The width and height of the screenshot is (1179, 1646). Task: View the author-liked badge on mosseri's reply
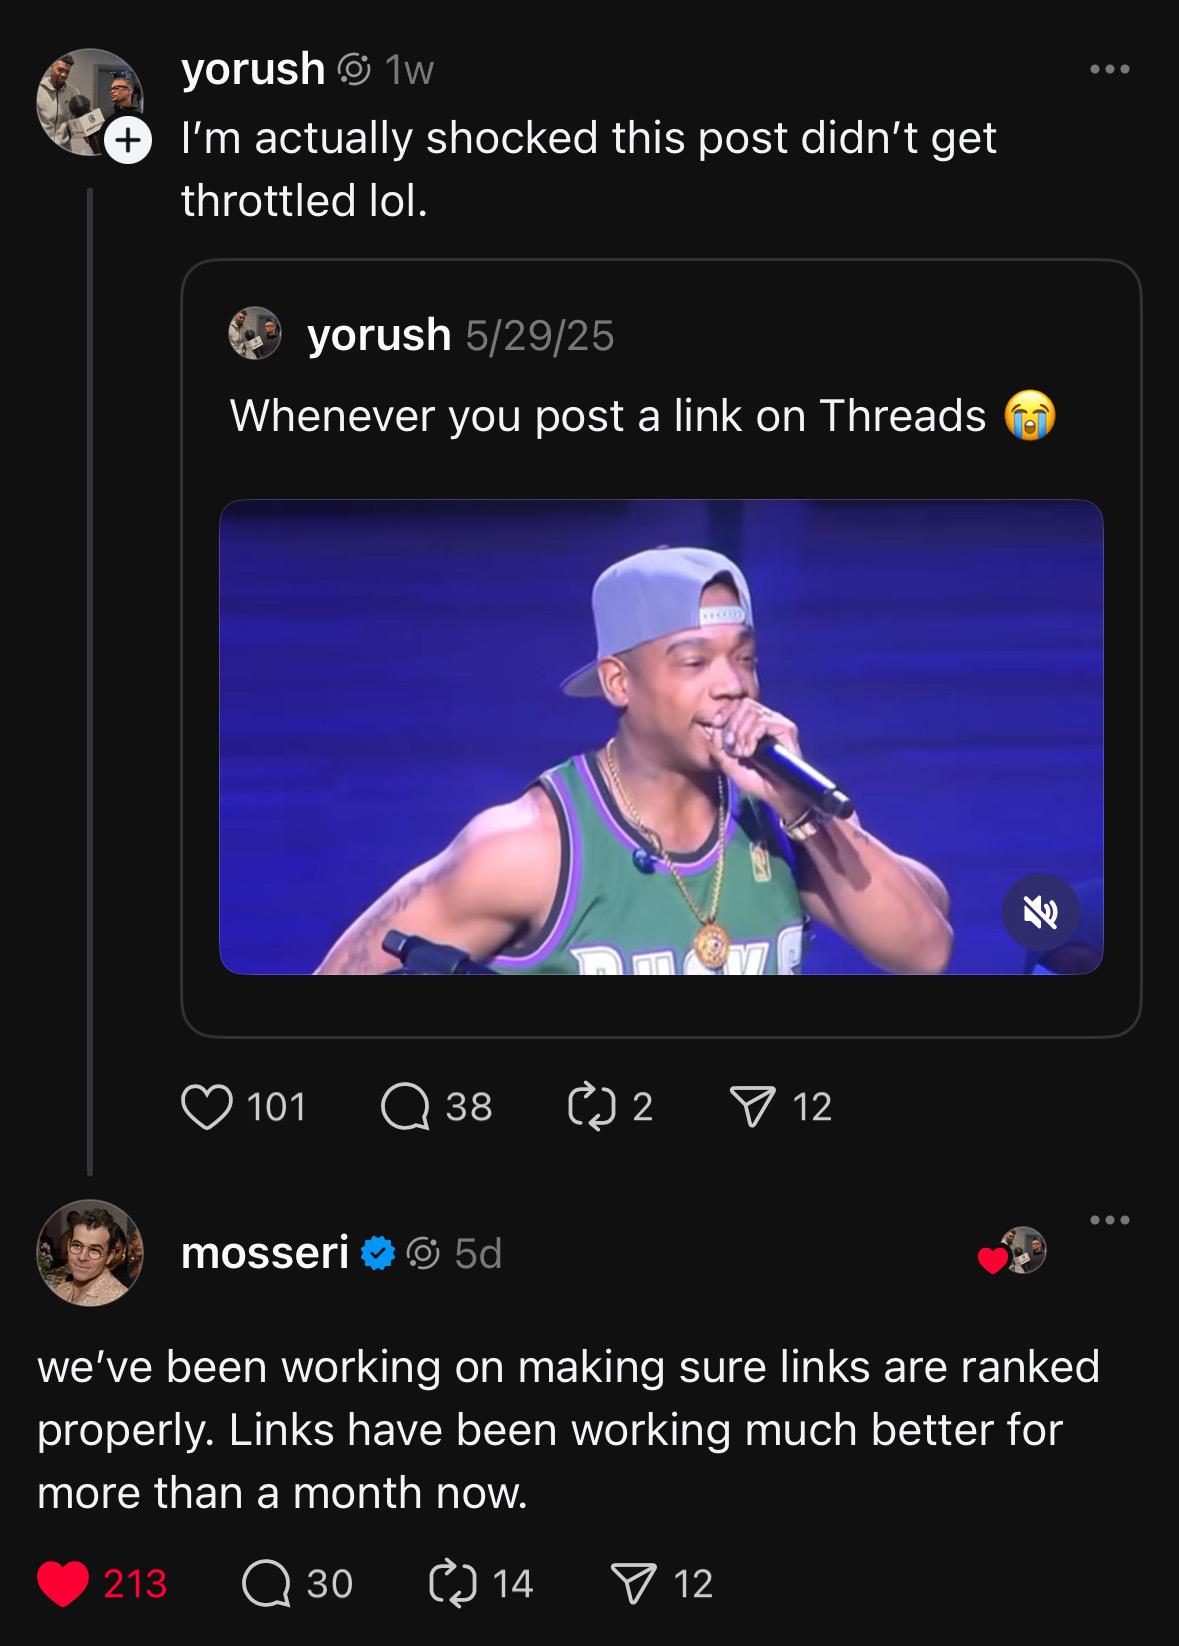1013,1251
